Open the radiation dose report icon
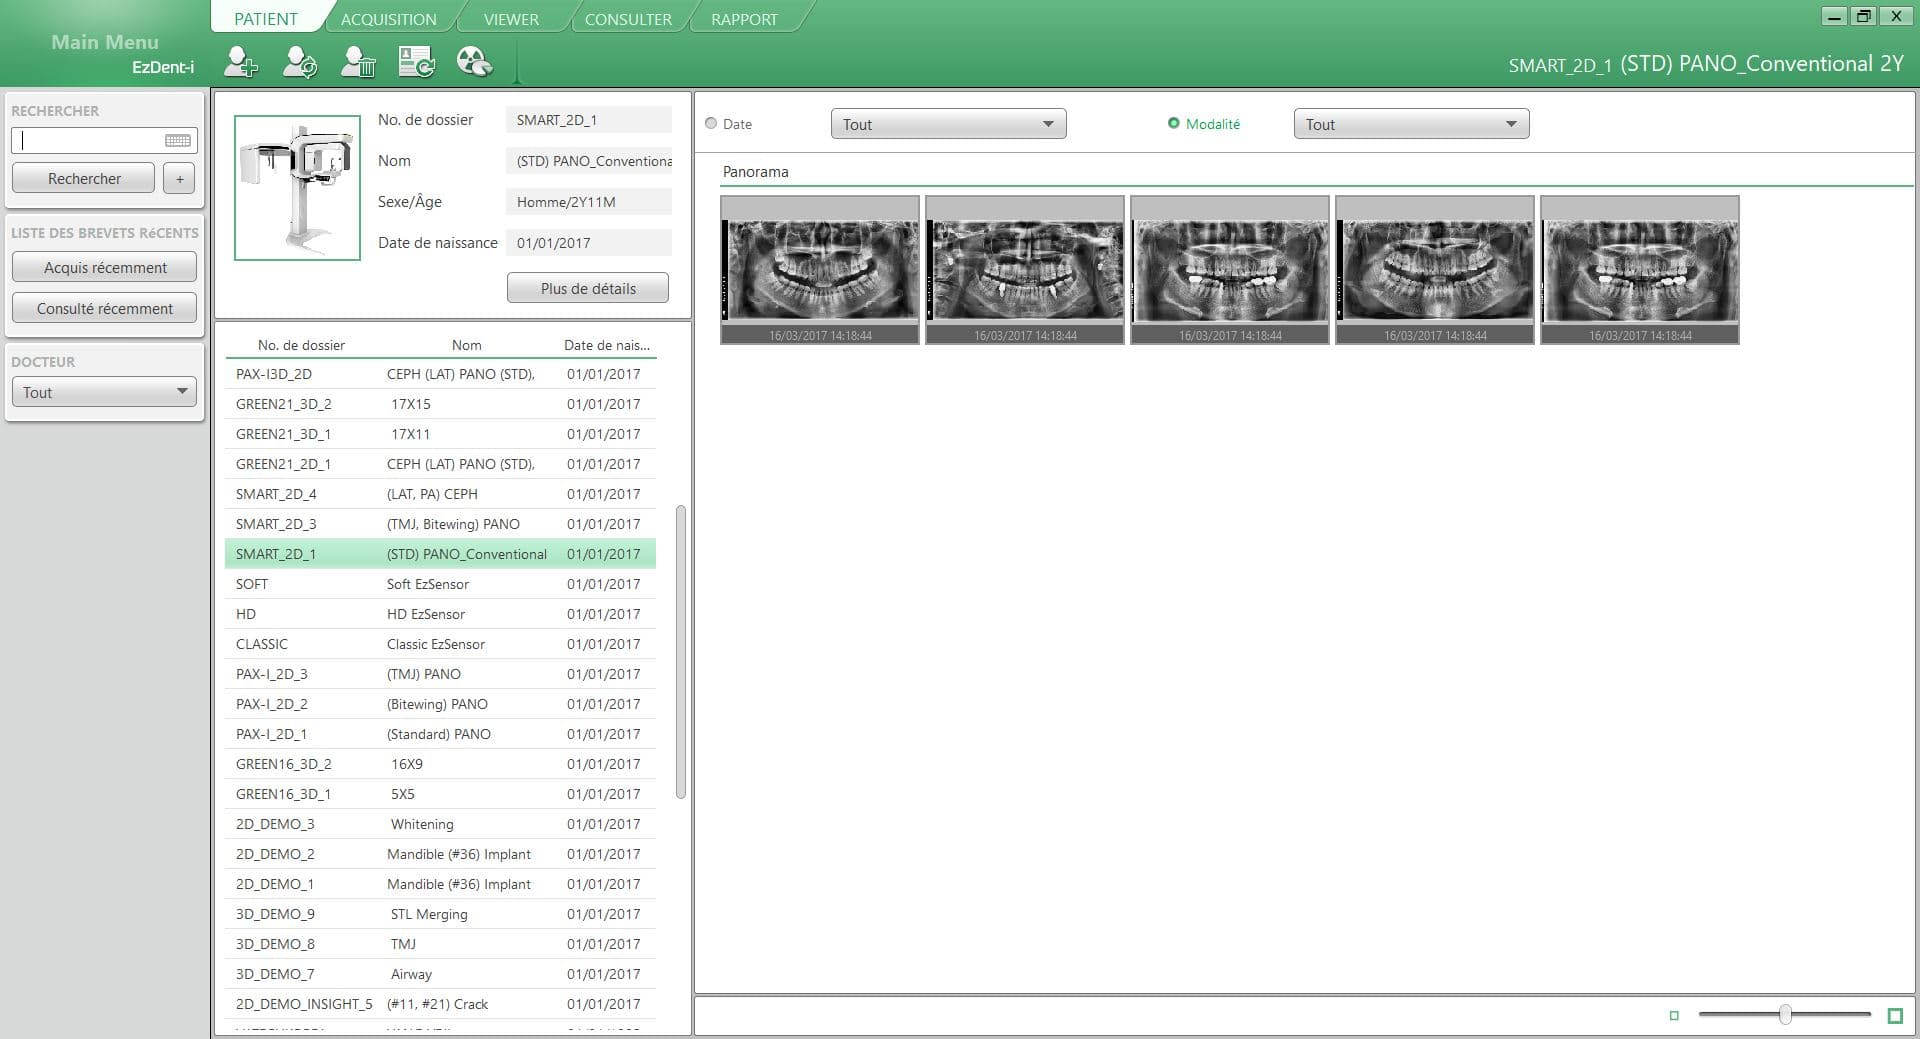The width and height of the screenshot is (1920, 1039). [474, 62]
